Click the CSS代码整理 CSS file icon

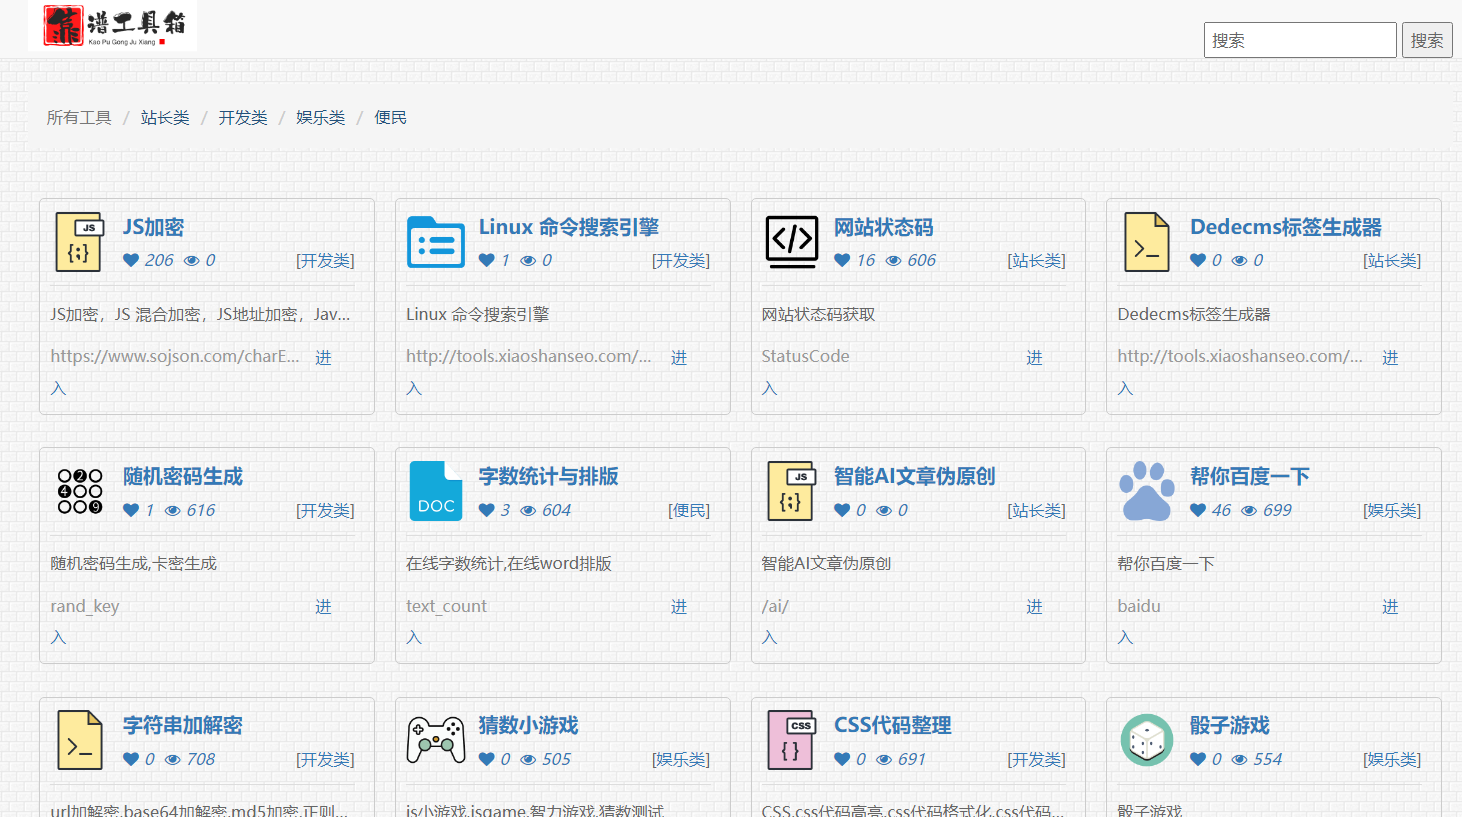pyautogui.click(x=792, y=740)
